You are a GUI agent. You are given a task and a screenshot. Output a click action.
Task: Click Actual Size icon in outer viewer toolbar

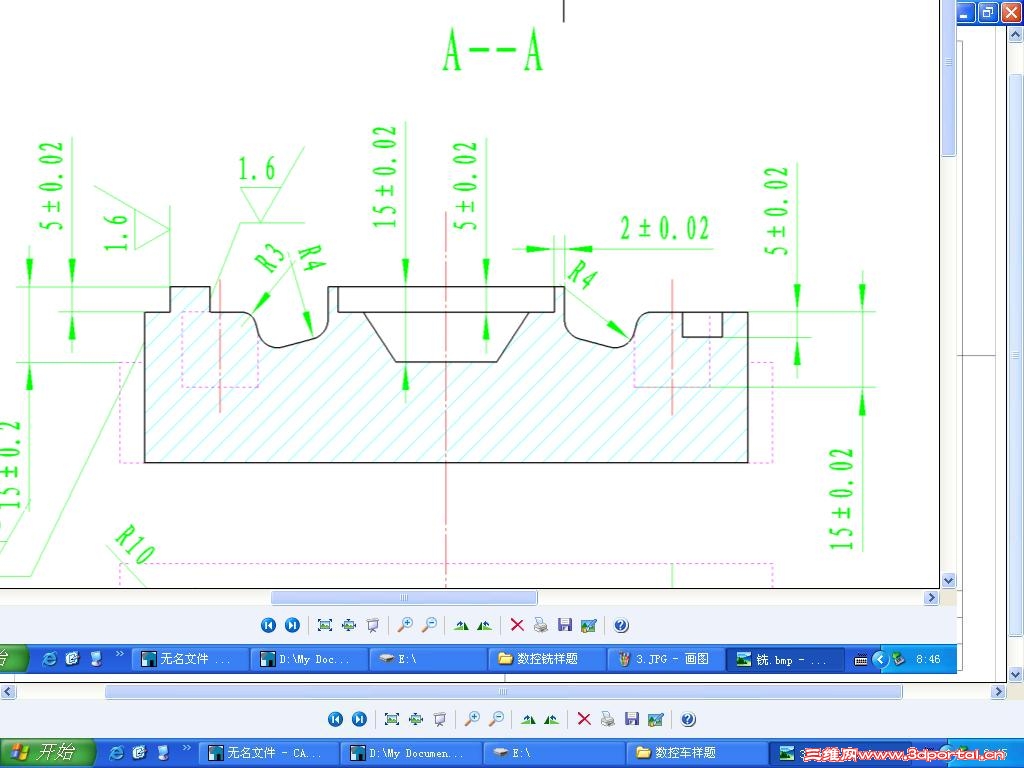[x=416, y=719]
